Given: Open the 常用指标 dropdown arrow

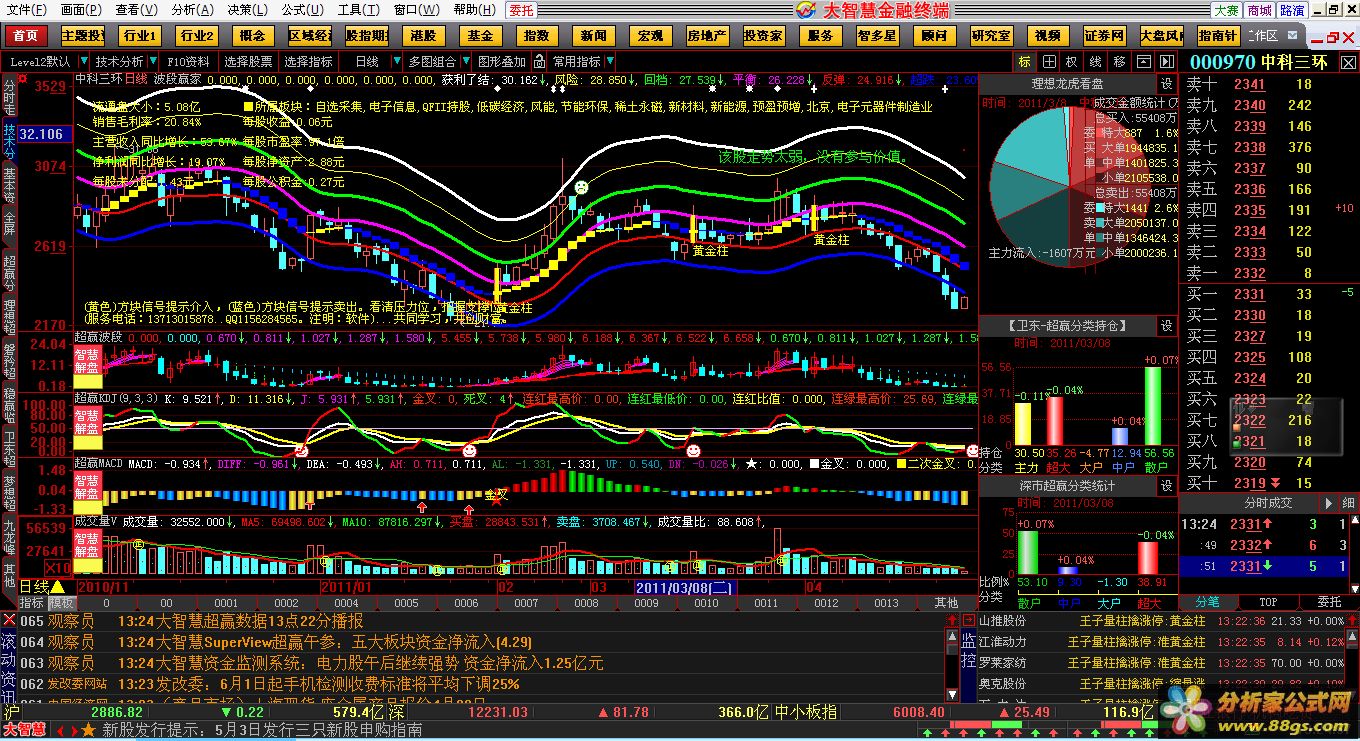Looking at the screenshot, I should [x=610, y=61].
